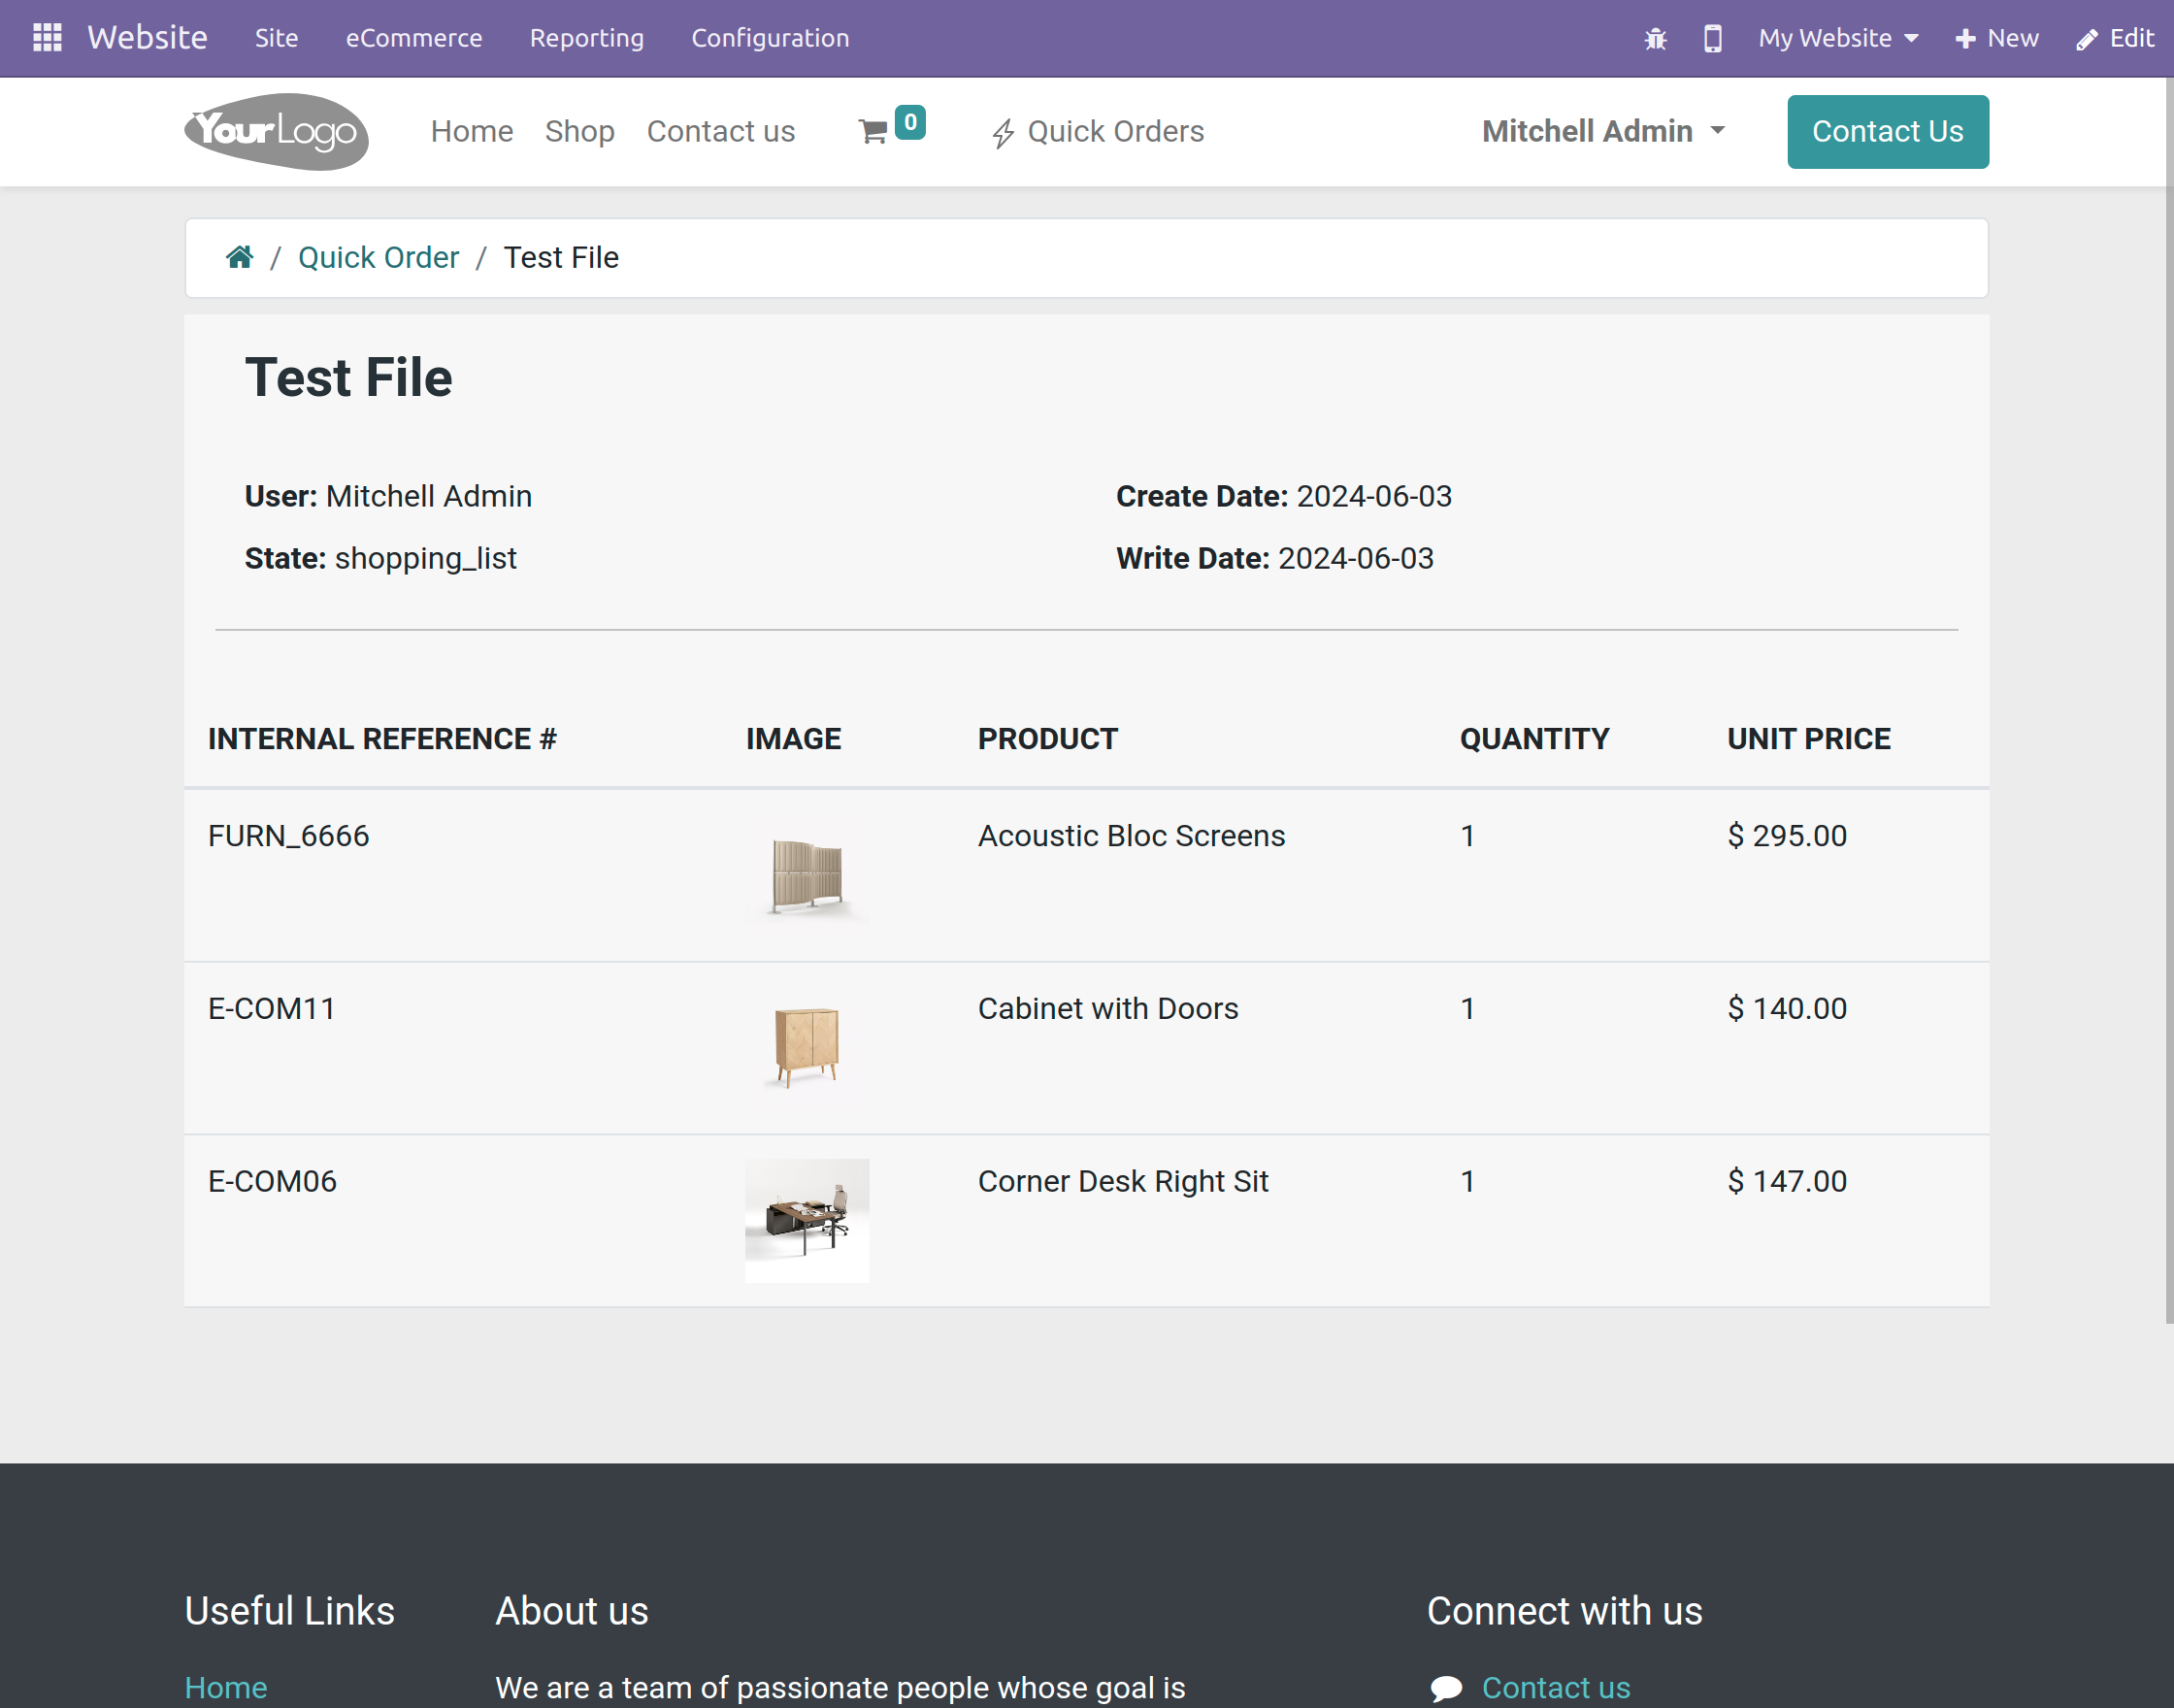This screenshot has height=1708, width=2174.
Task: Click the New plus icon
Action: [x=1966, y=38]
